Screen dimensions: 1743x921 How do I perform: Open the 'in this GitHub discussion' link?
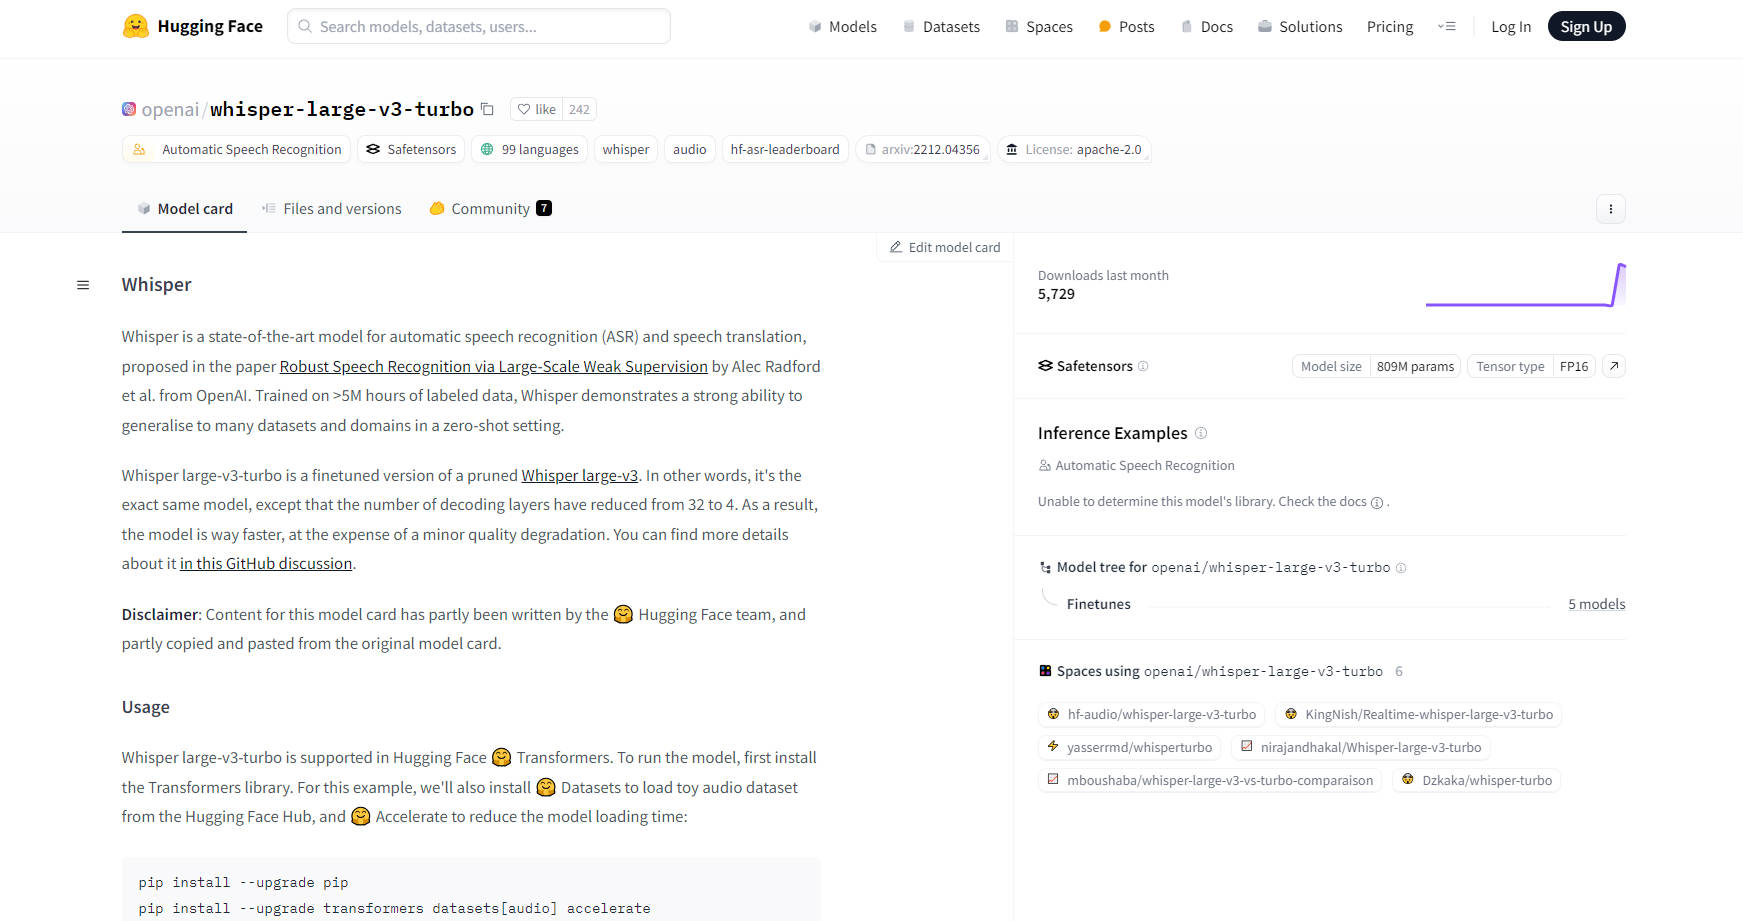tap(266, 564)
